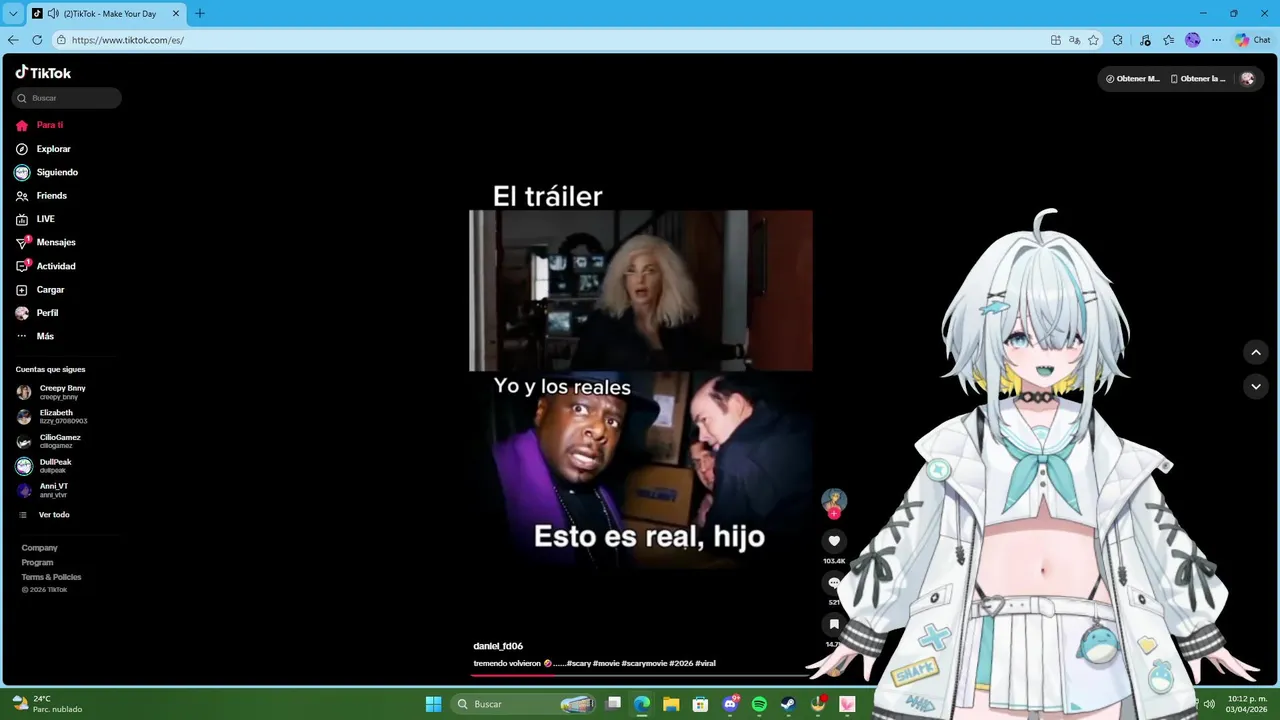Expand the Más menu
This screenshot has height=720, width=1280.
tap(35, 336)
